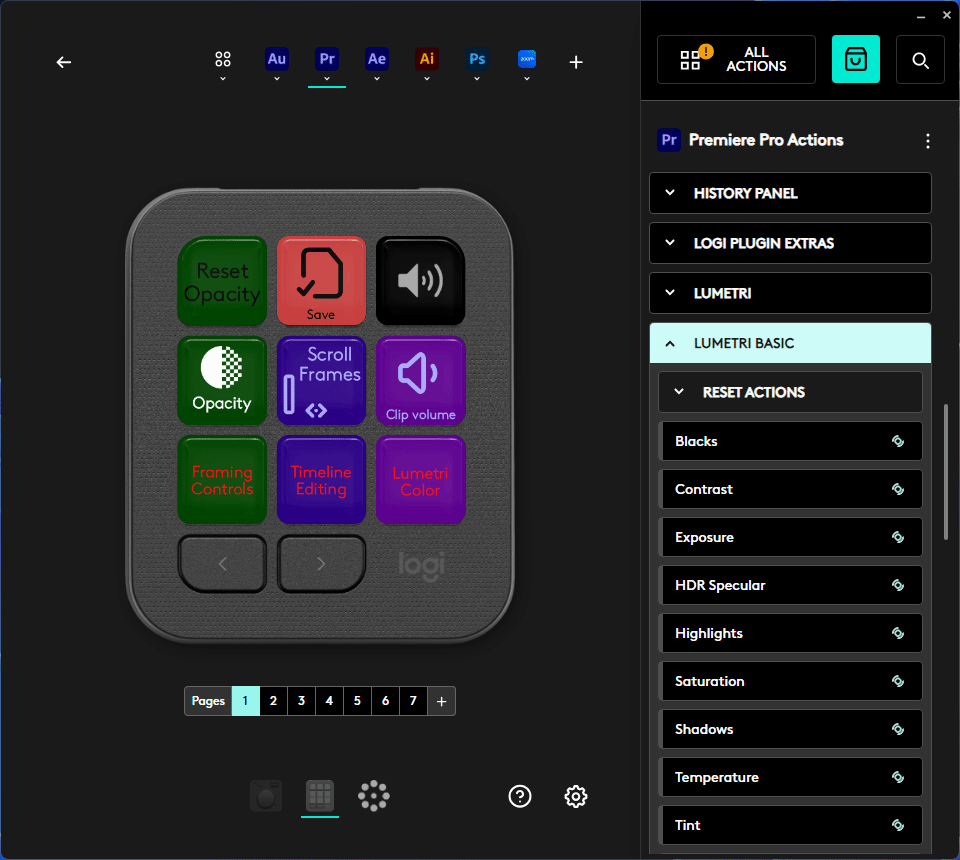Close the window
960x860 pixels.
947,15
